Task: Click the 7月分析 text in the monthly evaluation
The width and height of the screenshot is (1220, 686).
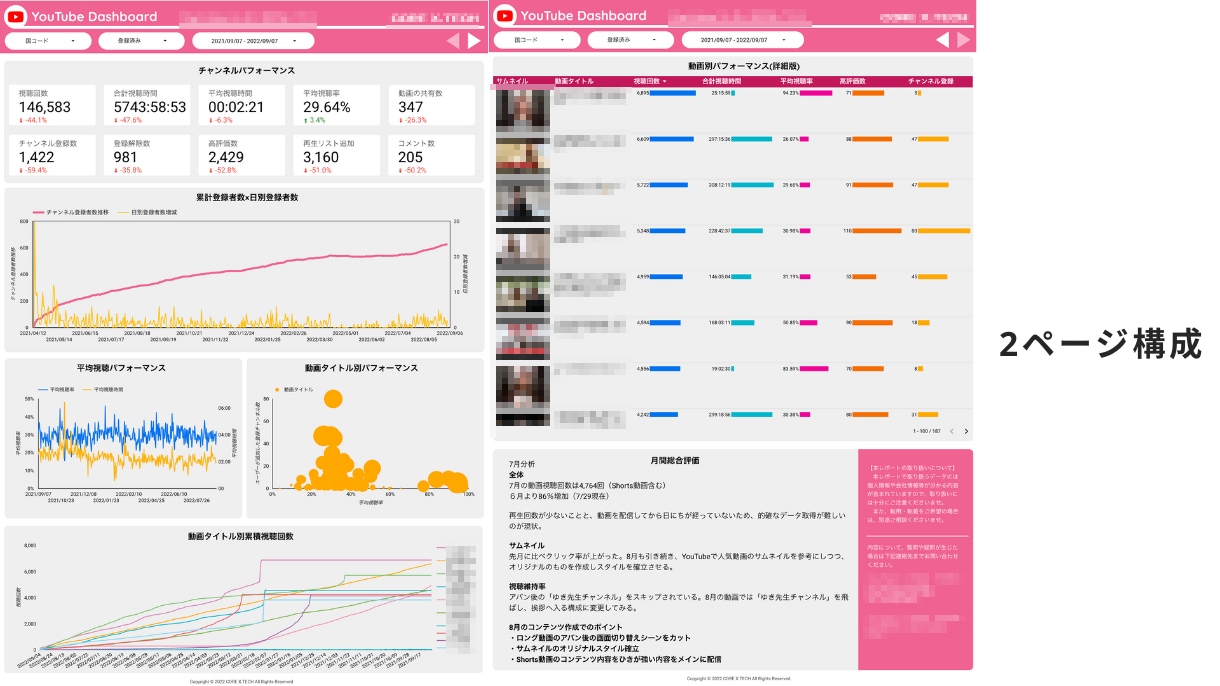Action: pos(521,464)
